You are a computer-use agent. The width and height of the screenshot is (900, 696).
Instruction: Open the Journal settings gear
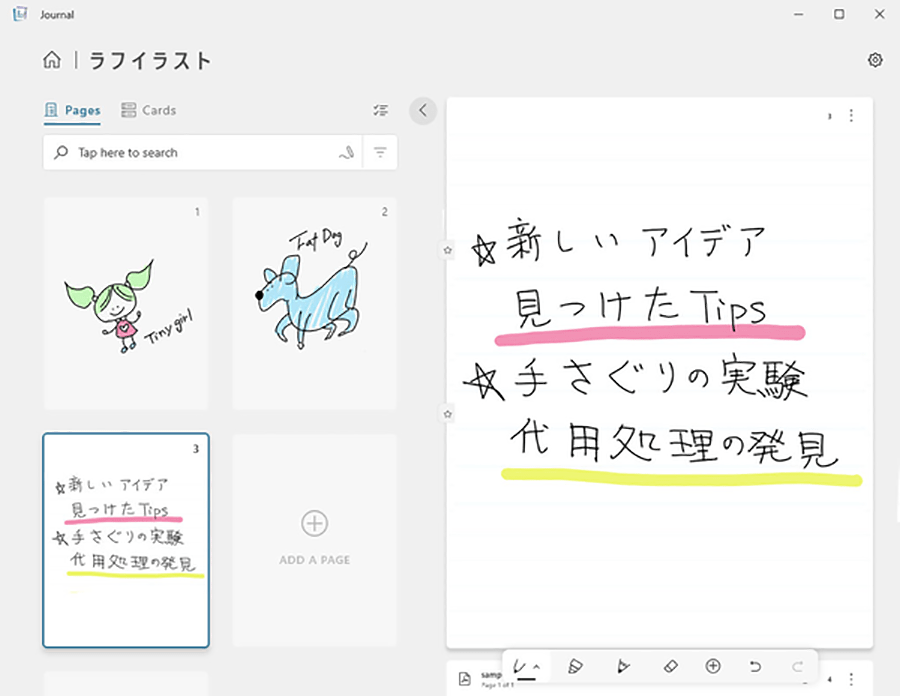pos(875,60)
